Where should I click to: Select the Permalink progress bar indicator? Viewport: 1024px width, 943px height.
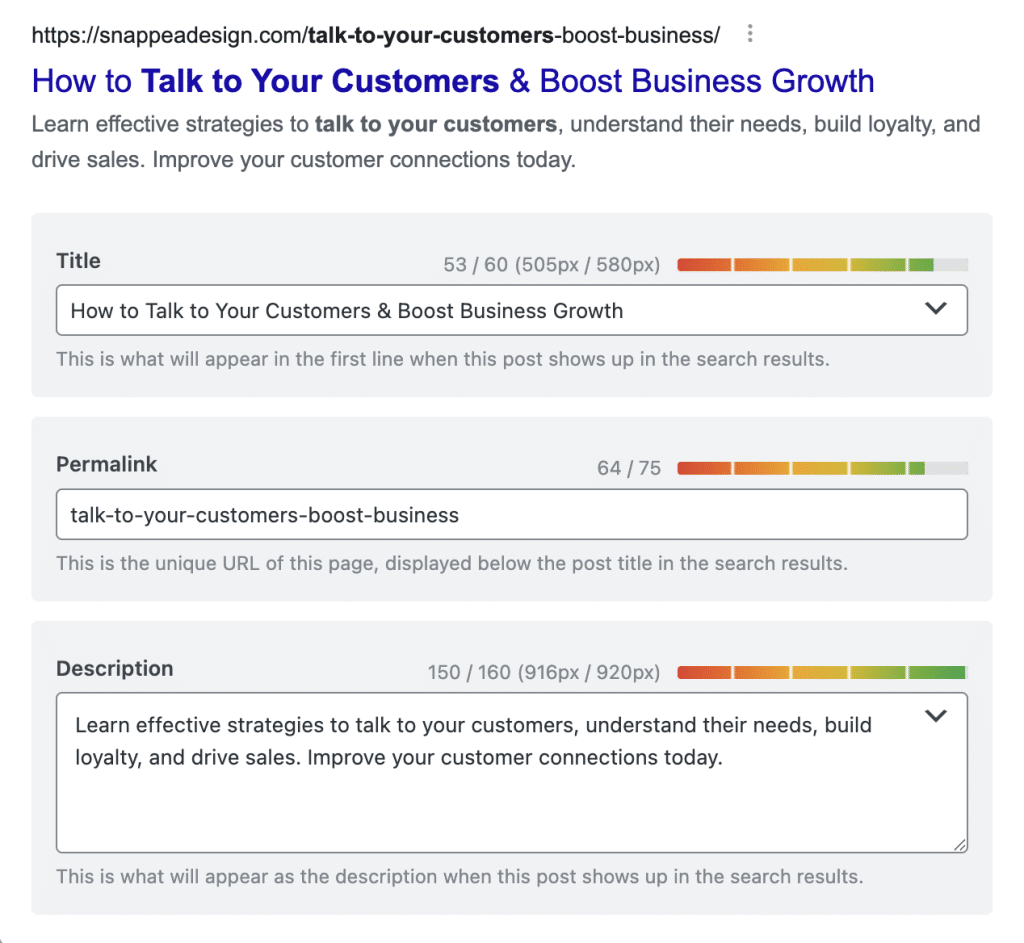pyautogui.click(x=822, y=467)
